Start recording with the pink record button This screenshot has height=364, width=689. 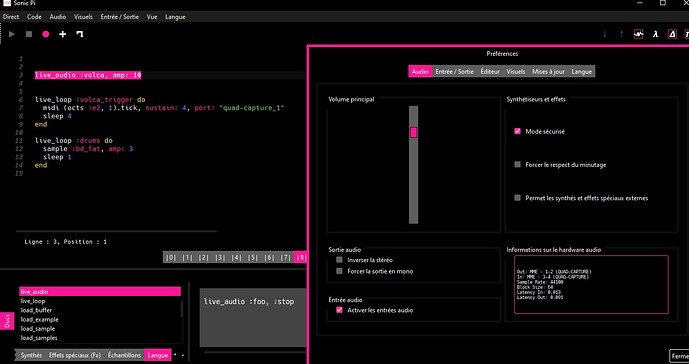click(x=46, y=34)
